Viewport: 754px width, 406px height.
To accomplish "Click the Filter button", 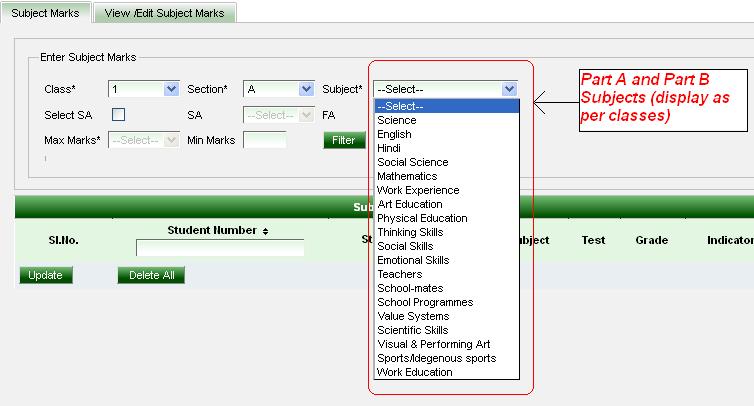I will tap(343, 140).
